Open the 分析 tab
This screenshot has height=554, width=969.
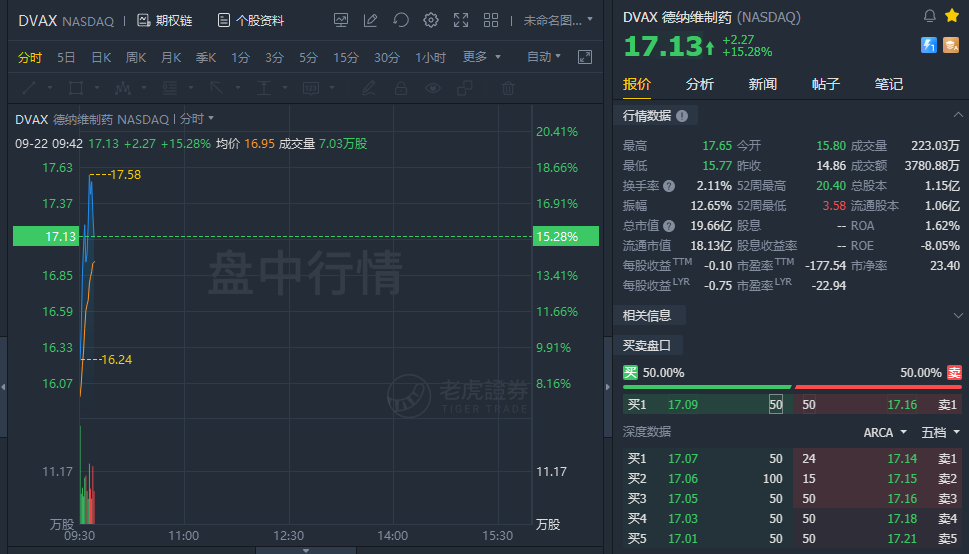tap(700, 84)
